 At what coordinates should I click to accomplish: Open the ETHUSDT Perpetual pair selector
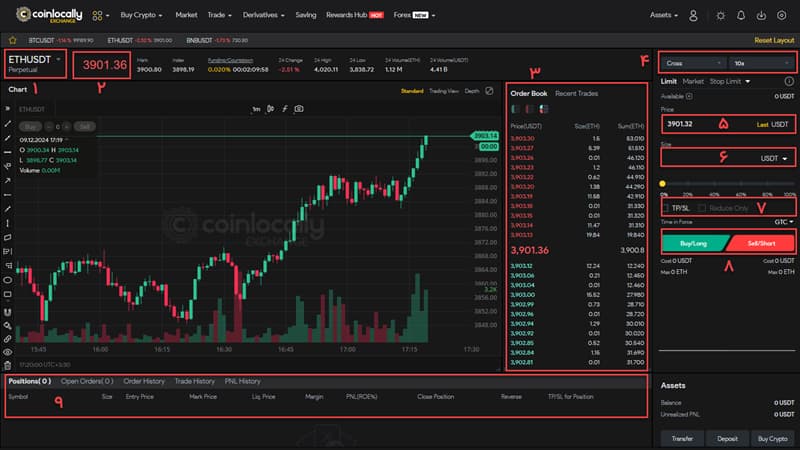(35, 64)
